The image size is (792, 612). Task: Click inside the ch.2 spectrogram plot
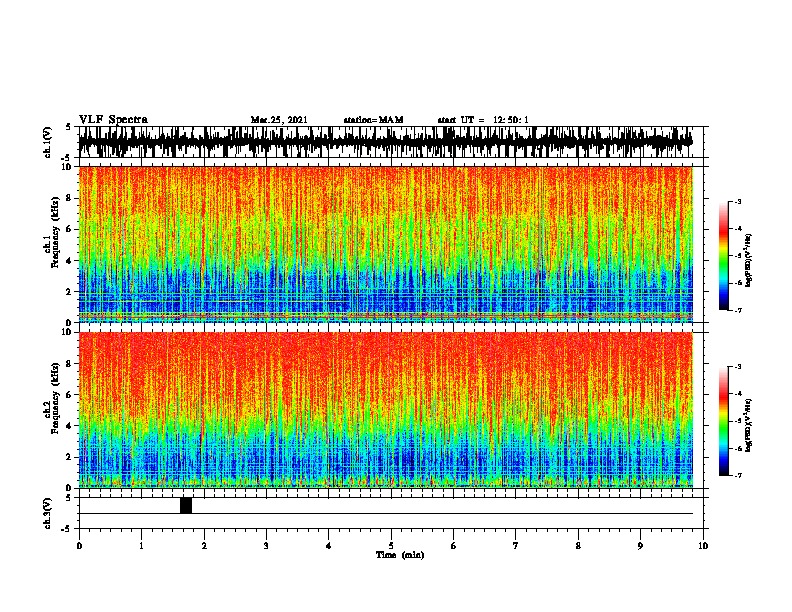pyautogui.click(x=385, y=410)
